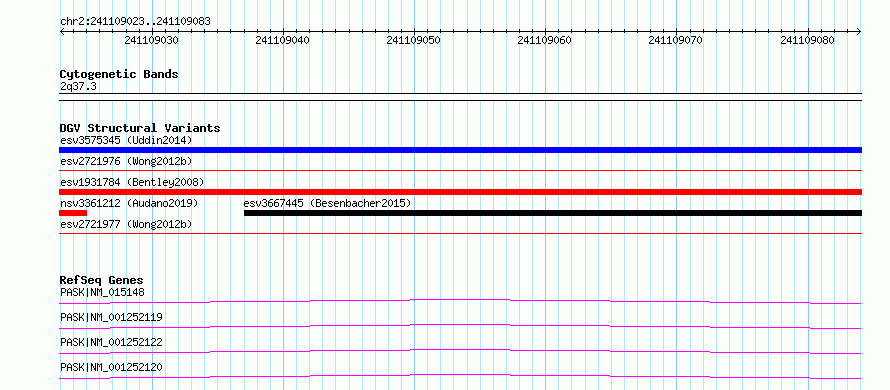Viewport: 890px width, 390px height.
Task: Click ruler position 241109050
Action: pos(413,40)
